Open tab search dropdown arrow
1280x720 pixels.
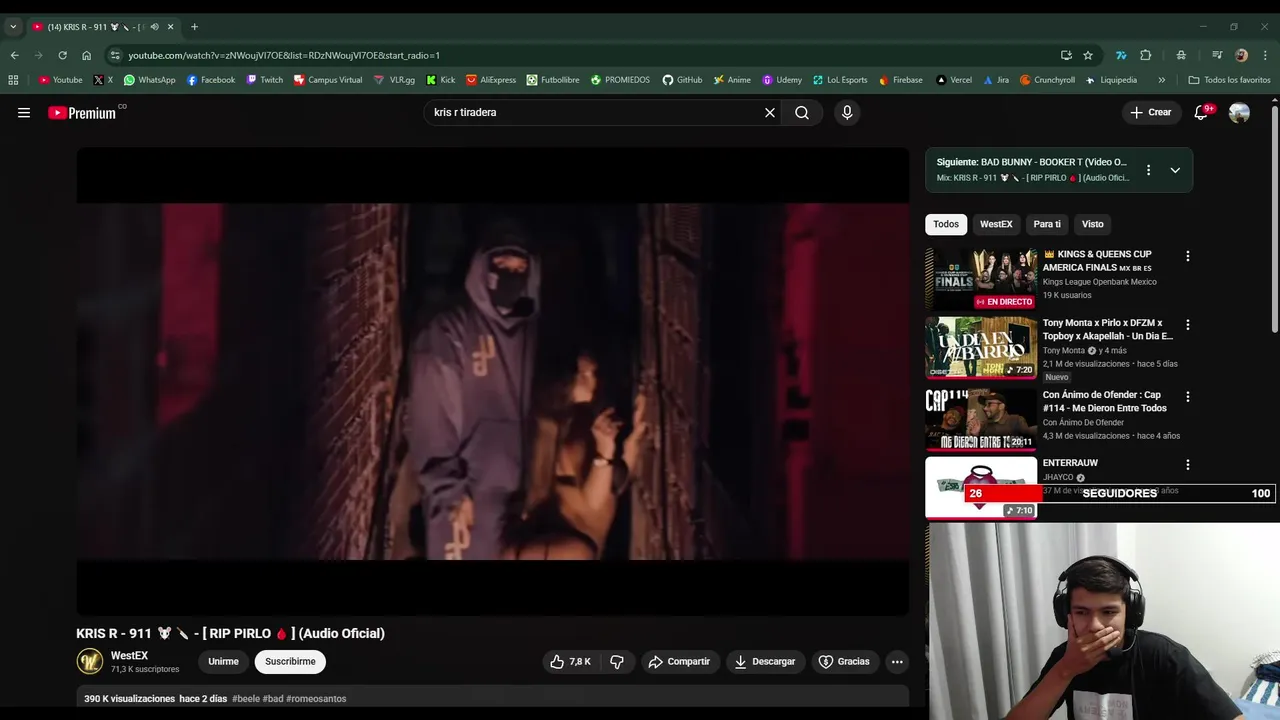tap(13, 27)
